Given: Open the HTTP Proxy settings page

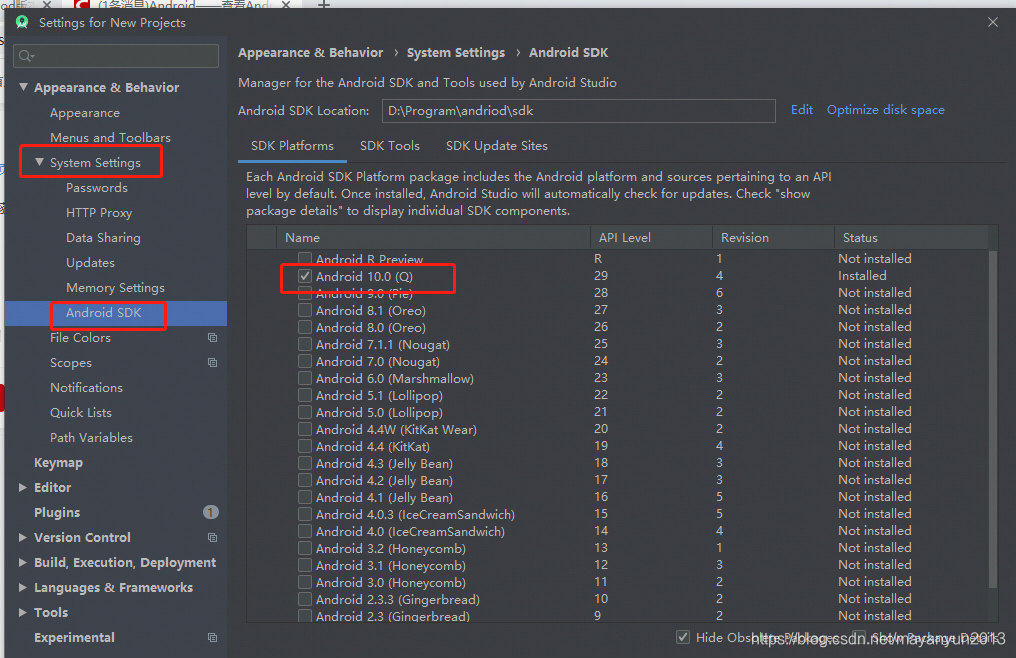Looking at the screenshot, I should [99, 213].
